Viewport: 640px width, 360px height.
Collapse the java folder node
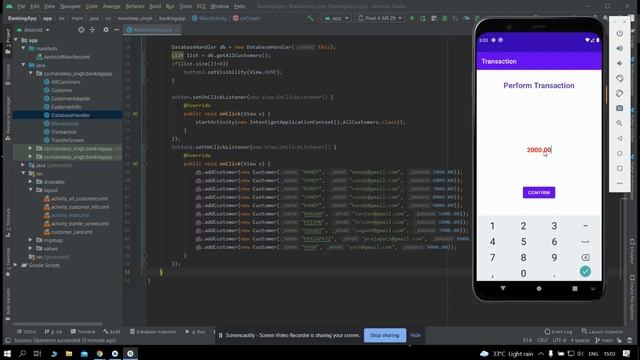pyautogui.click(x=23, y=65)
